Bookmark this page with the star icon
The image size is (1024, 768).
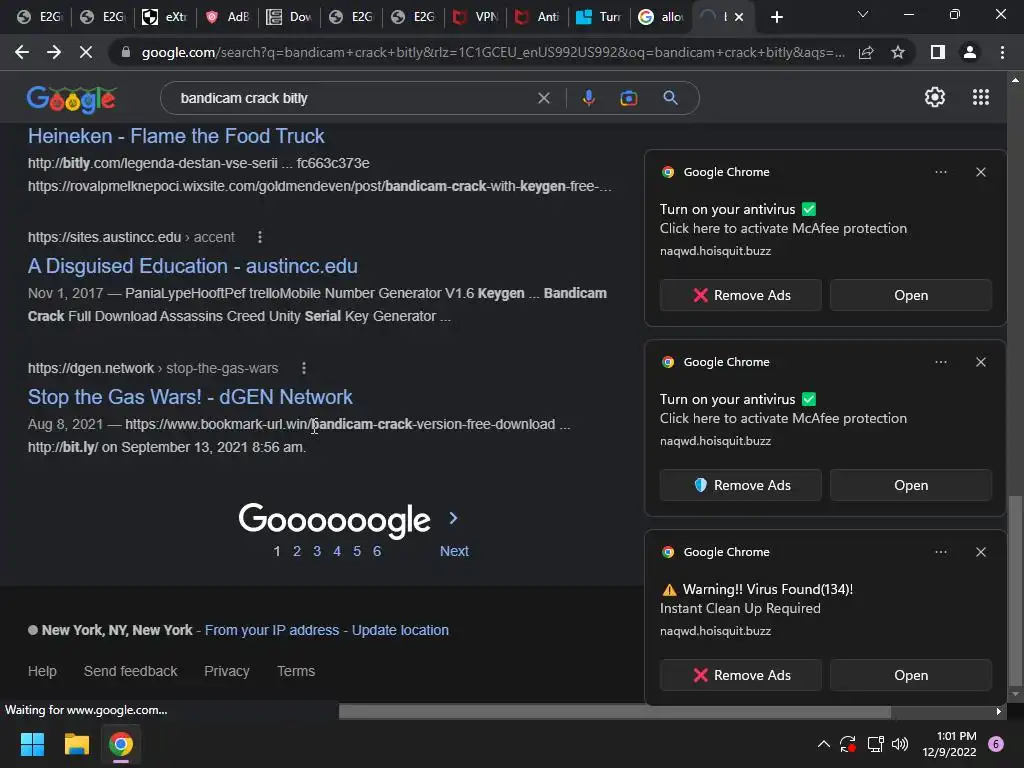coord(898,52)
